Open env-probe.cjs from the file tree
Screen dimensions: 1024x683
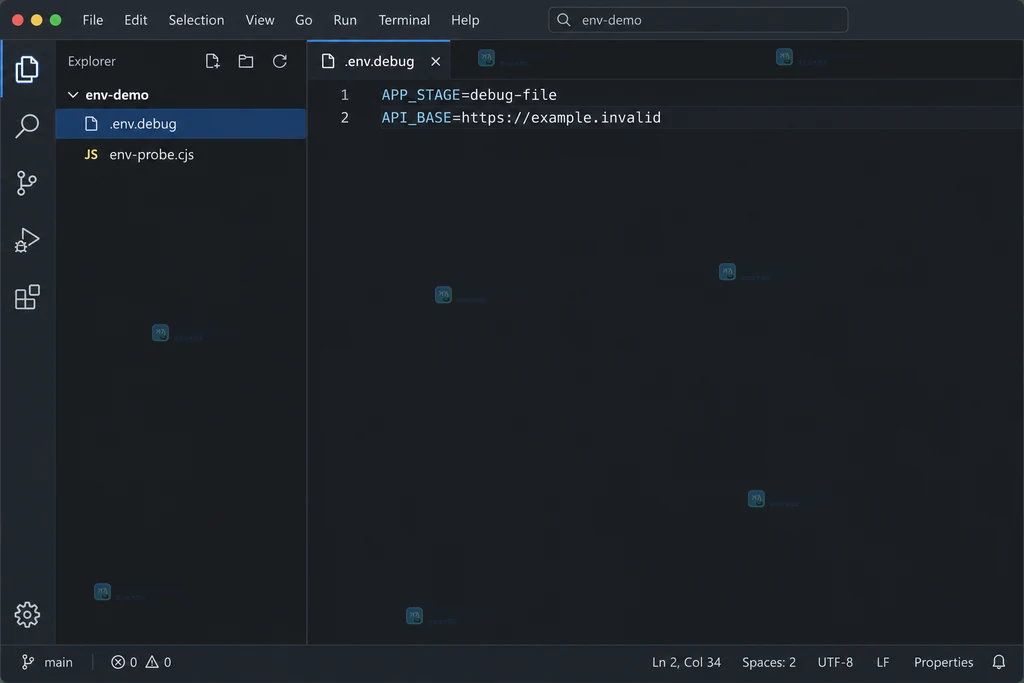pyautogui.click(x=181, y=154)
